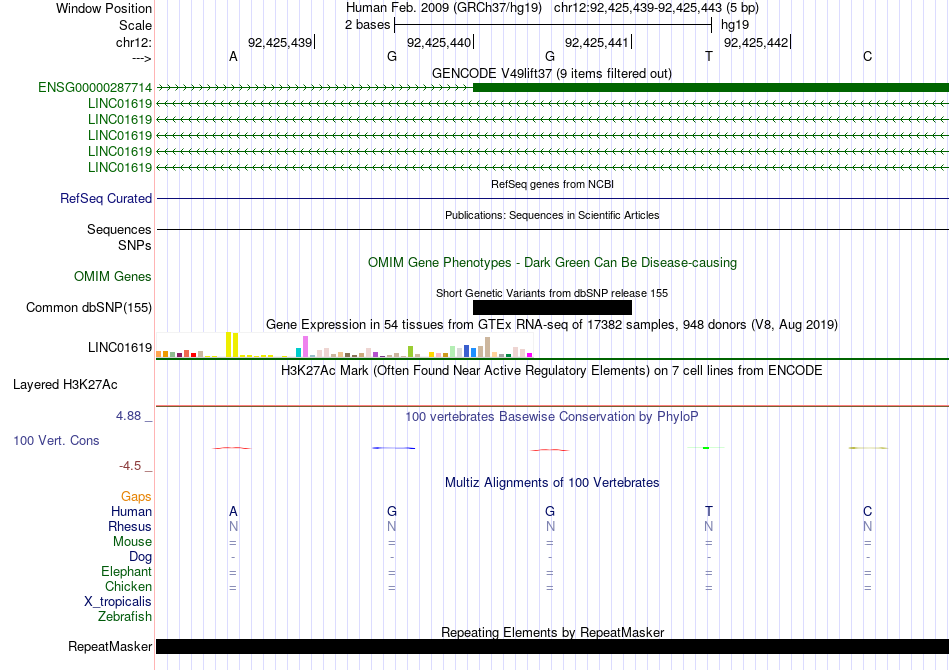
Task: Click the LINC01619 label beside GTEx bar chart
Action: coord(120,348)
